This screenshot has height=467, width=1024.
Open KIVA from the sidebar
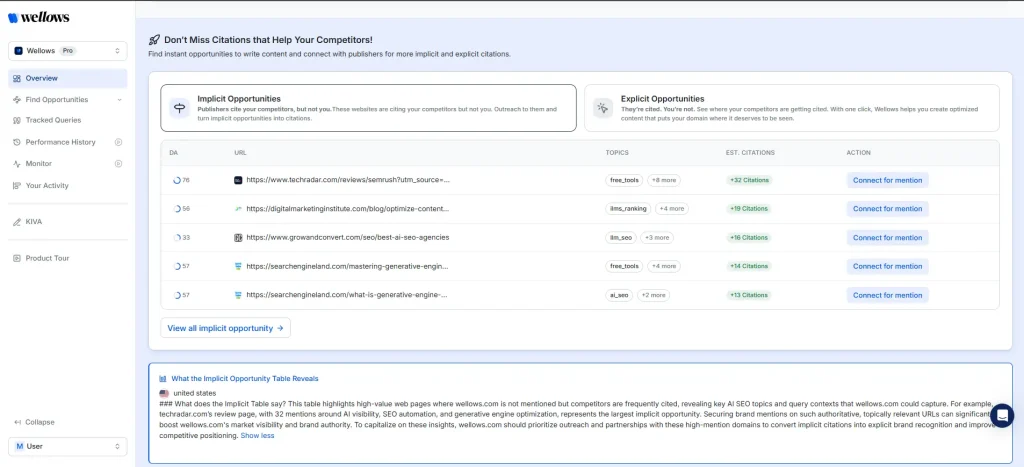point(33,221)
